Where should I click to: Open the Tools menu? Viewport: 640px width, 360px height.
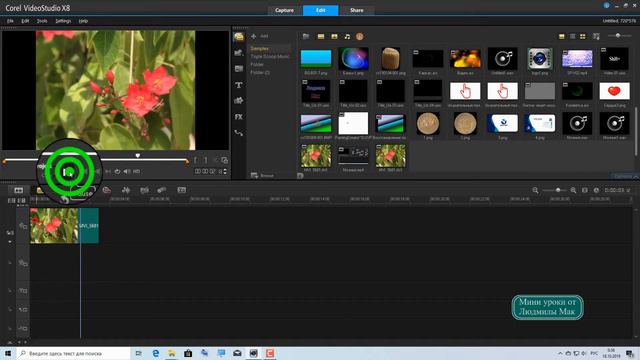point(42,21)
